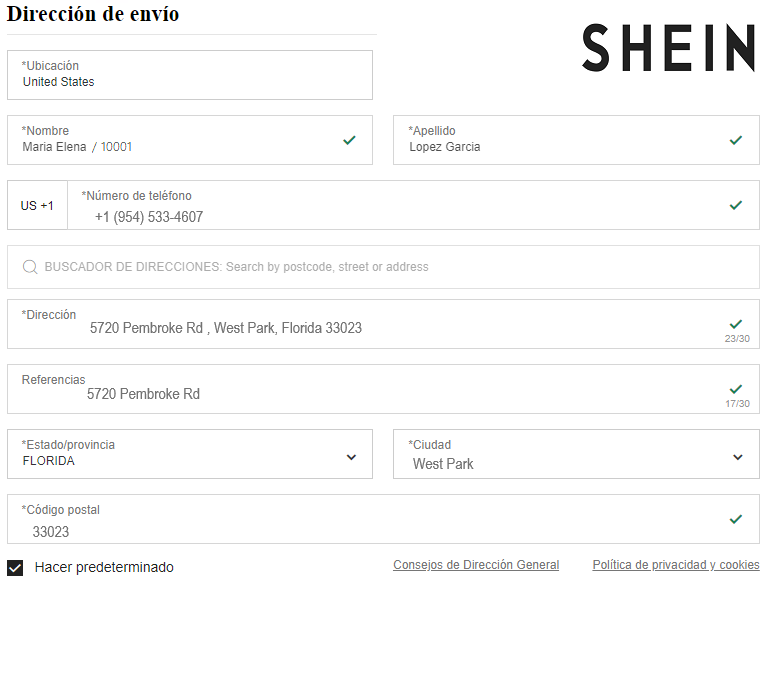Open Política de privacidad y cookies link
This screenshot has height=685, width=775.
[676, 565]
